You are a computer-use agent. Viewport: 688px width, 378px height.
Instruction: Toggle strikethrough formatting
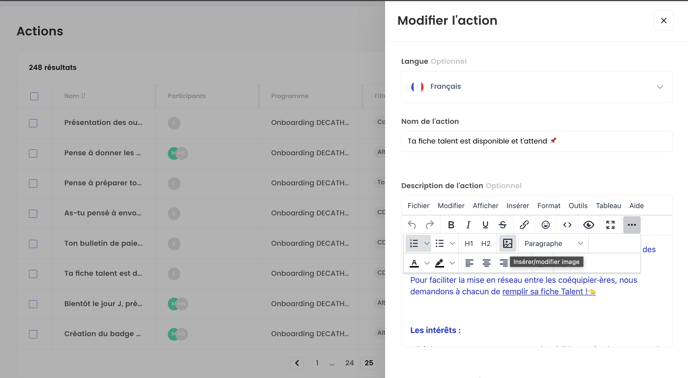[503, 225]
